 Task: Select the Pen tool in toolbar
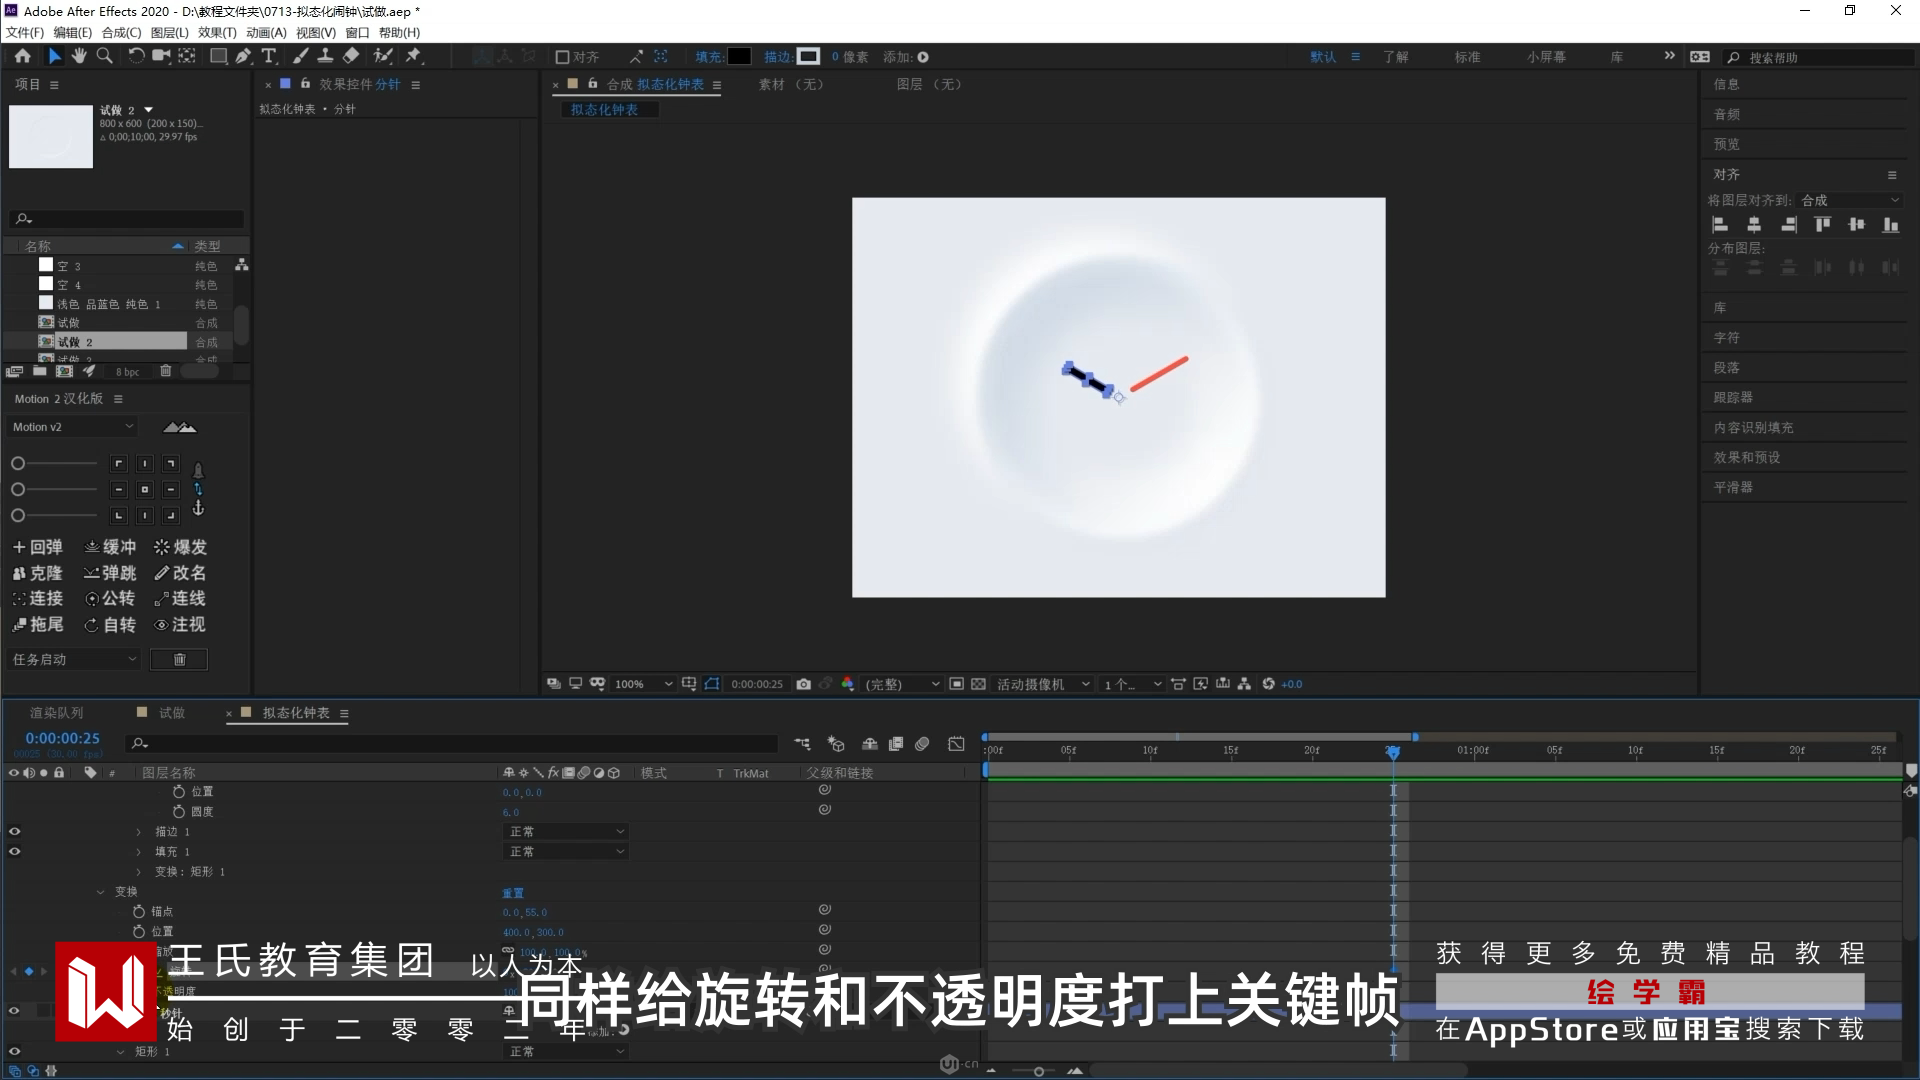(x=243, y=57)
